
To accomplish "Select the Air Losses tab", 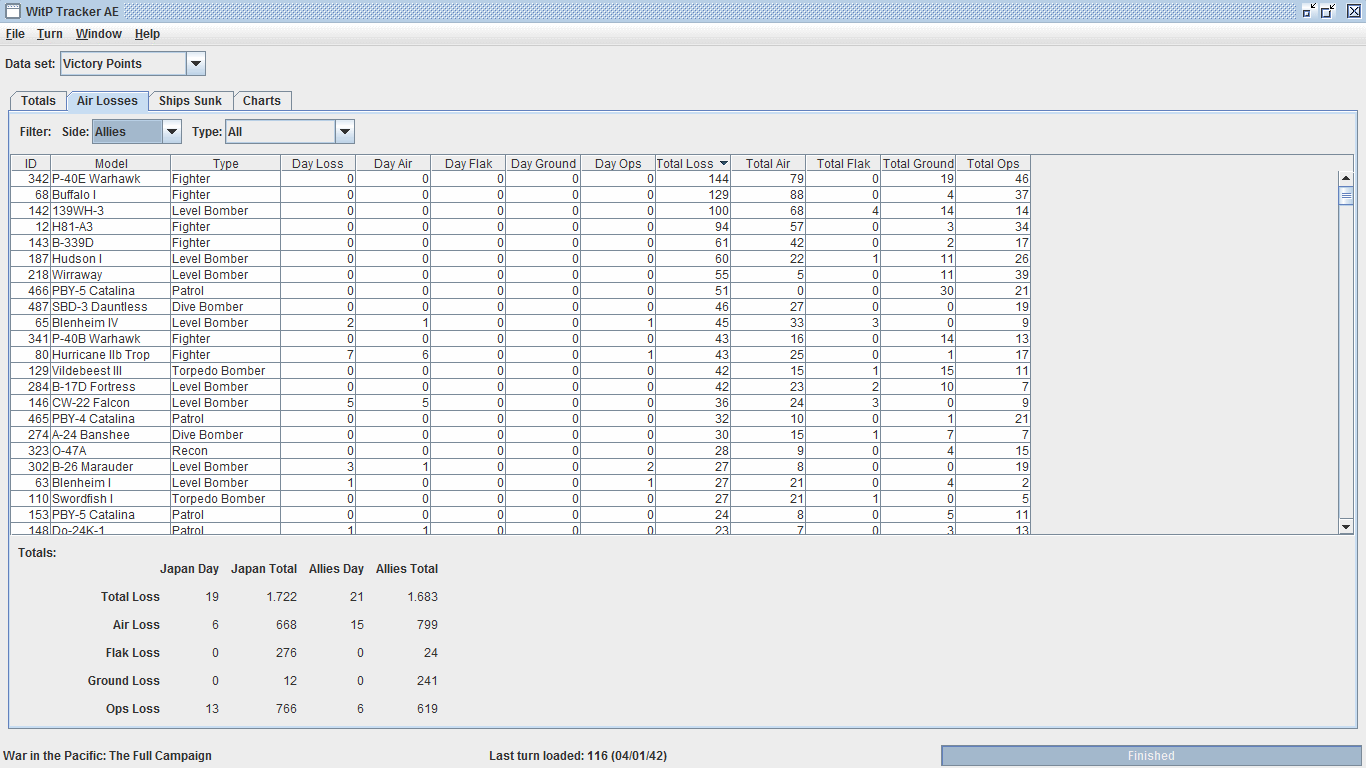I will pos(108,101).
